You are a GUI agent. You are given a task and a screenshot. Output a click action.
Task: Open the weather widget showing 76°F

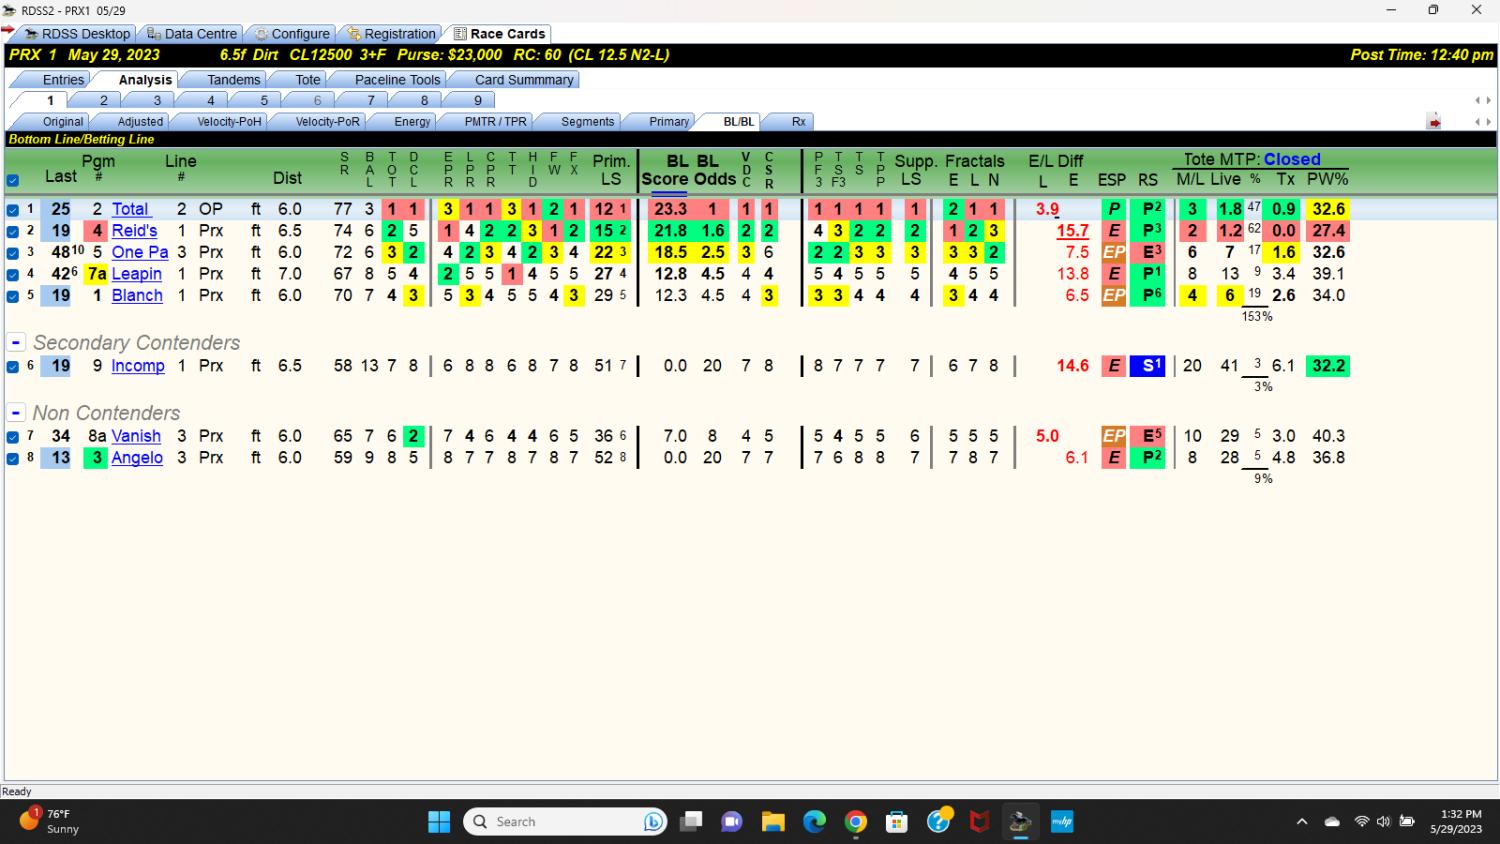point(50,822)
